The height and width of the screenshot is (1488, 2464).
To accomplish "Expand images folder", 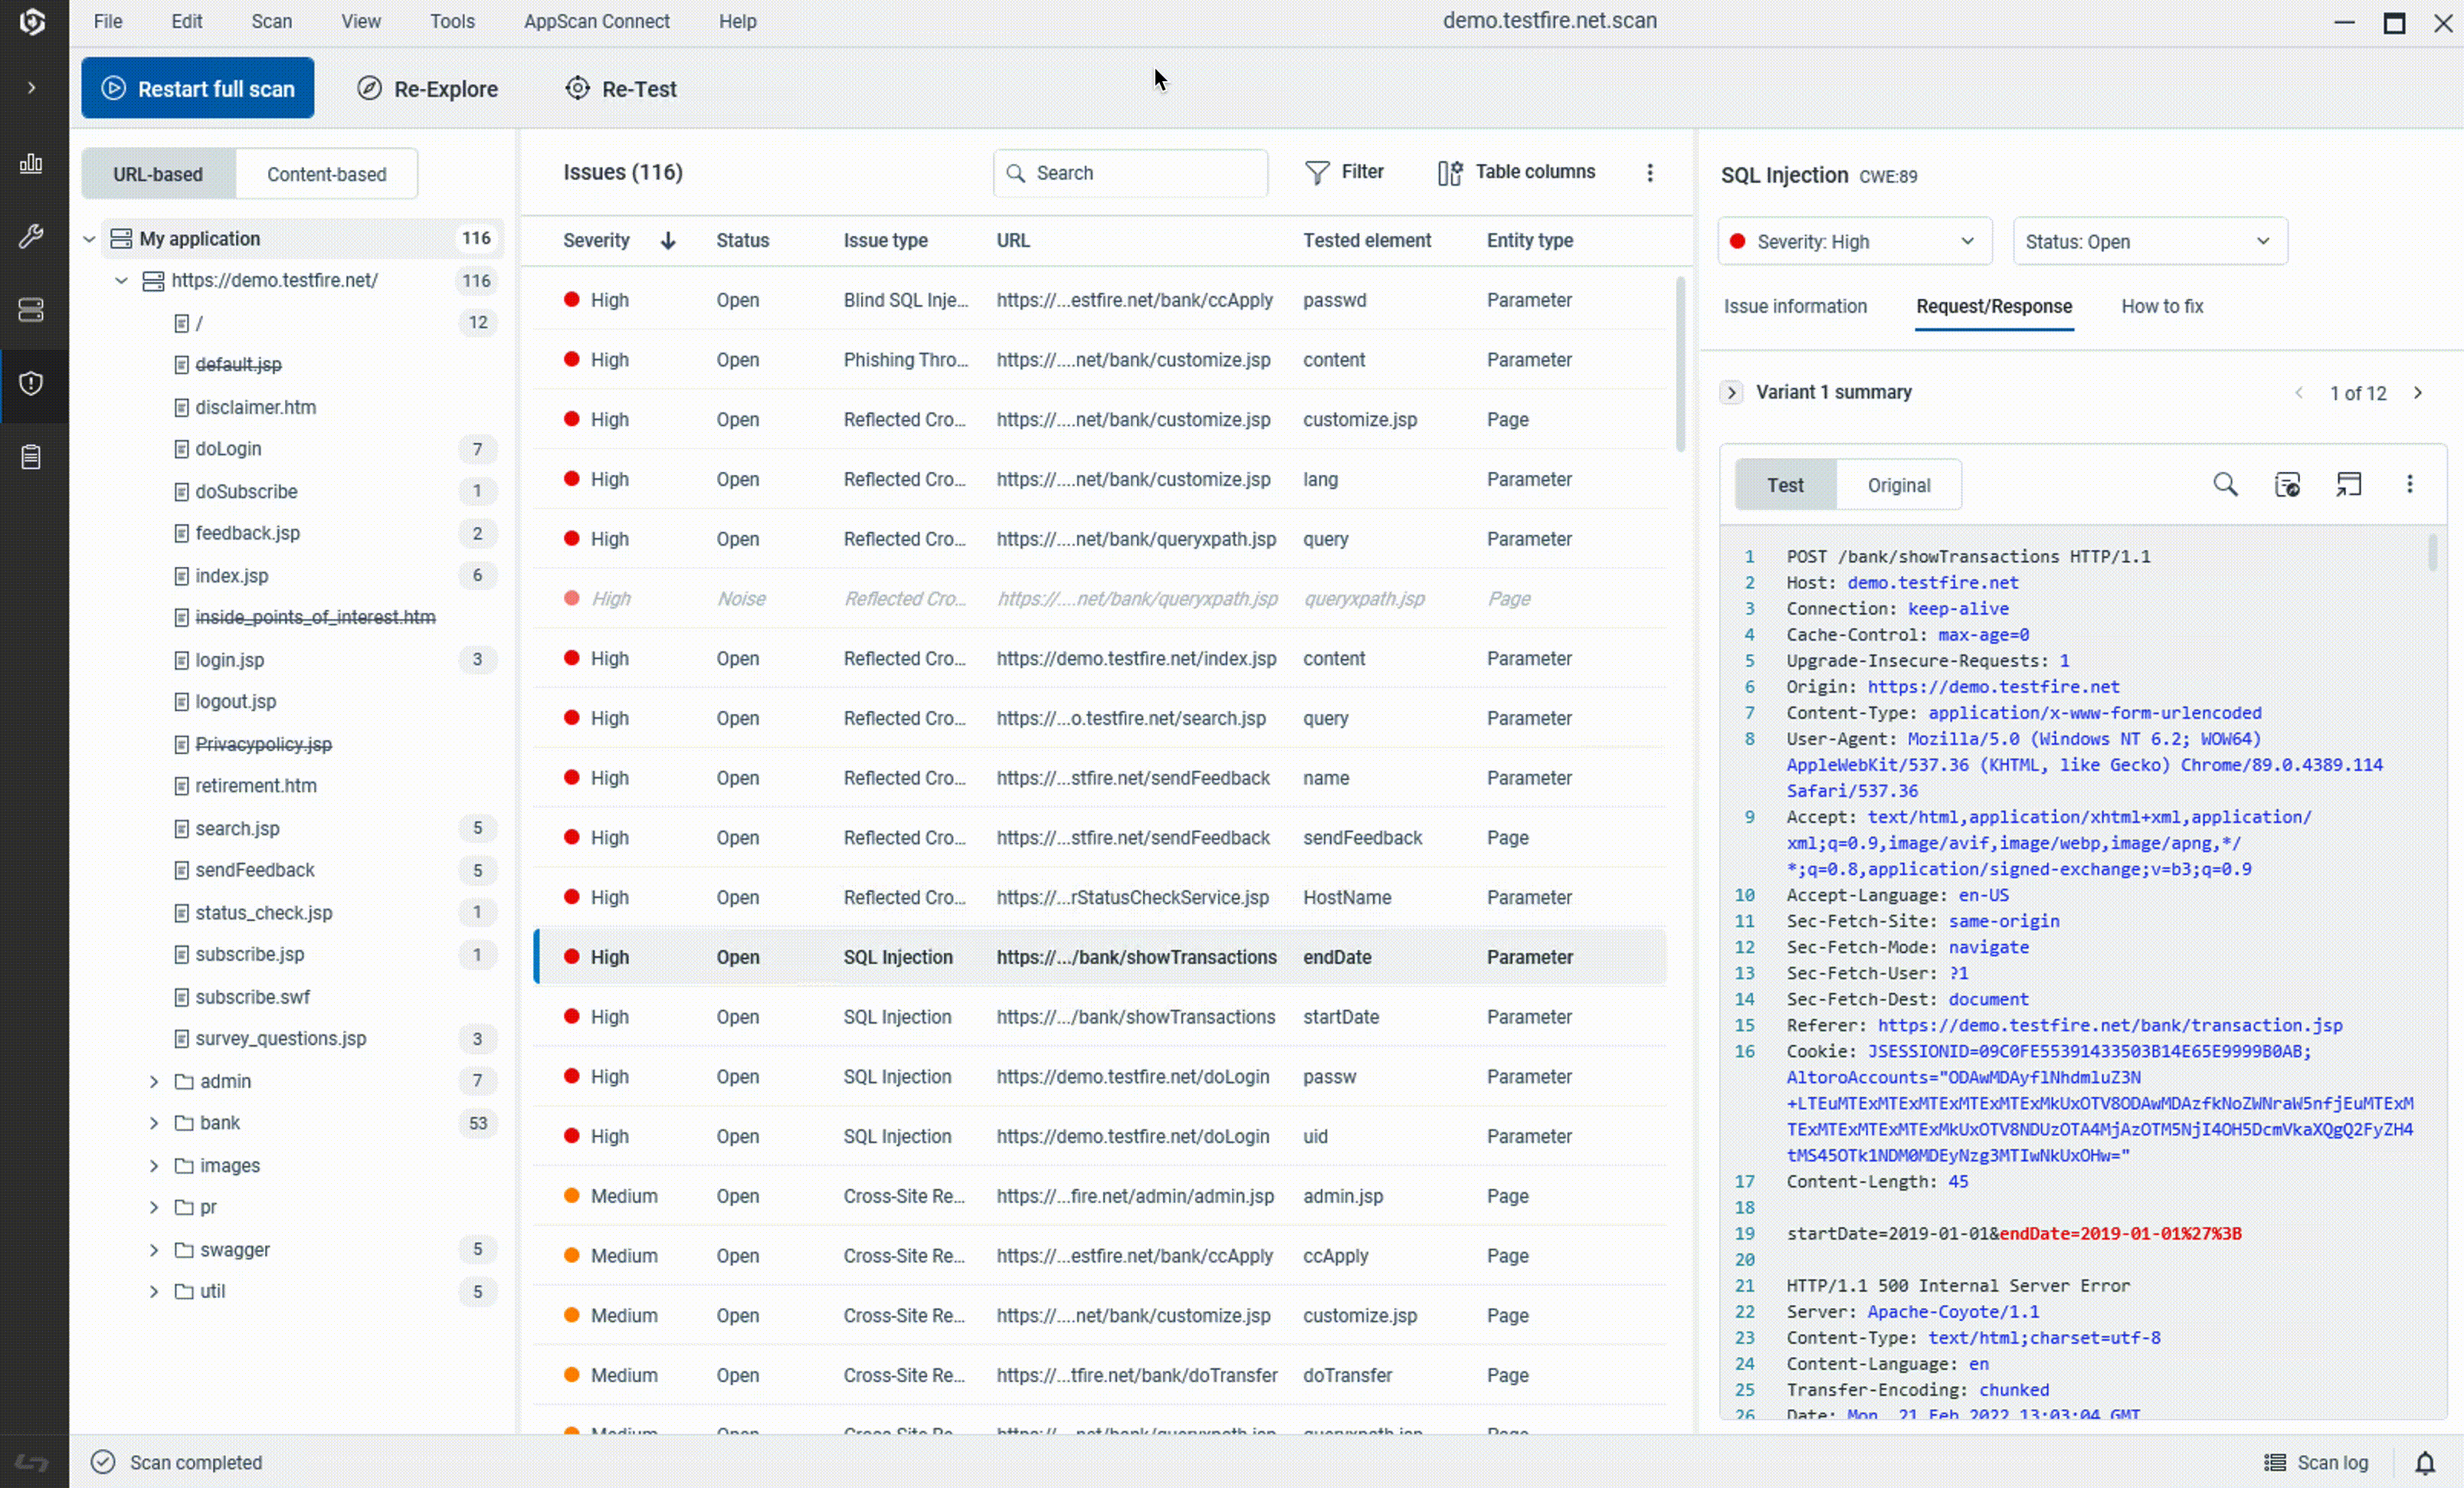I will pyautogui.click(x=154, y=1166).
